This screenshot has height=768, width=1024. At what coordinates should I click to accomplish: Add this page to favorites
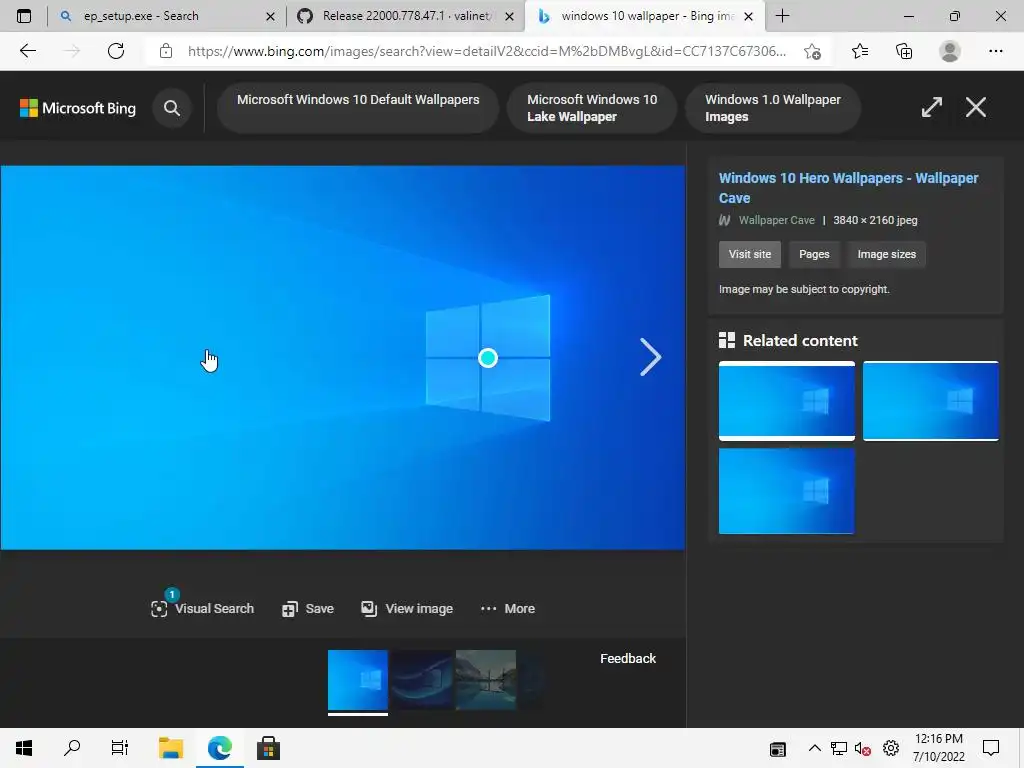(x=812, y=51)
